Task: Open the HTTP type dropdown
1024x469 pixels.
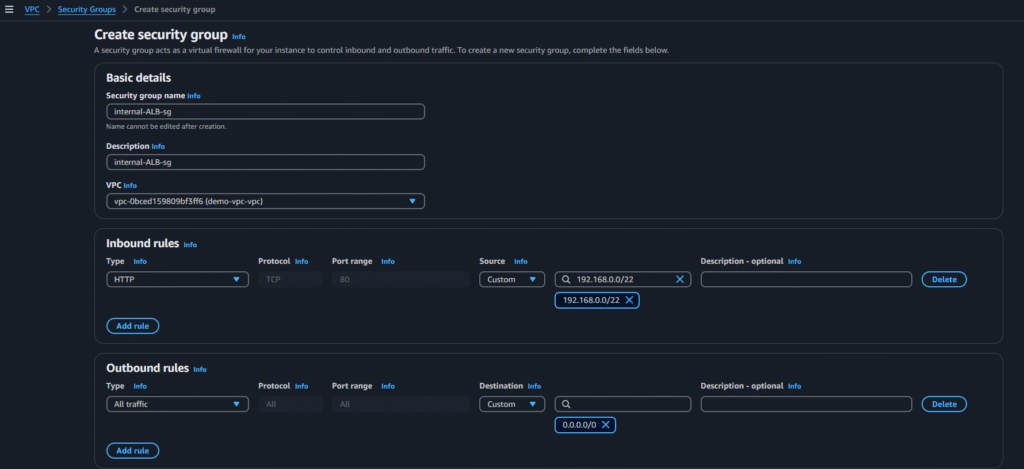Action: tap(177, 280)
